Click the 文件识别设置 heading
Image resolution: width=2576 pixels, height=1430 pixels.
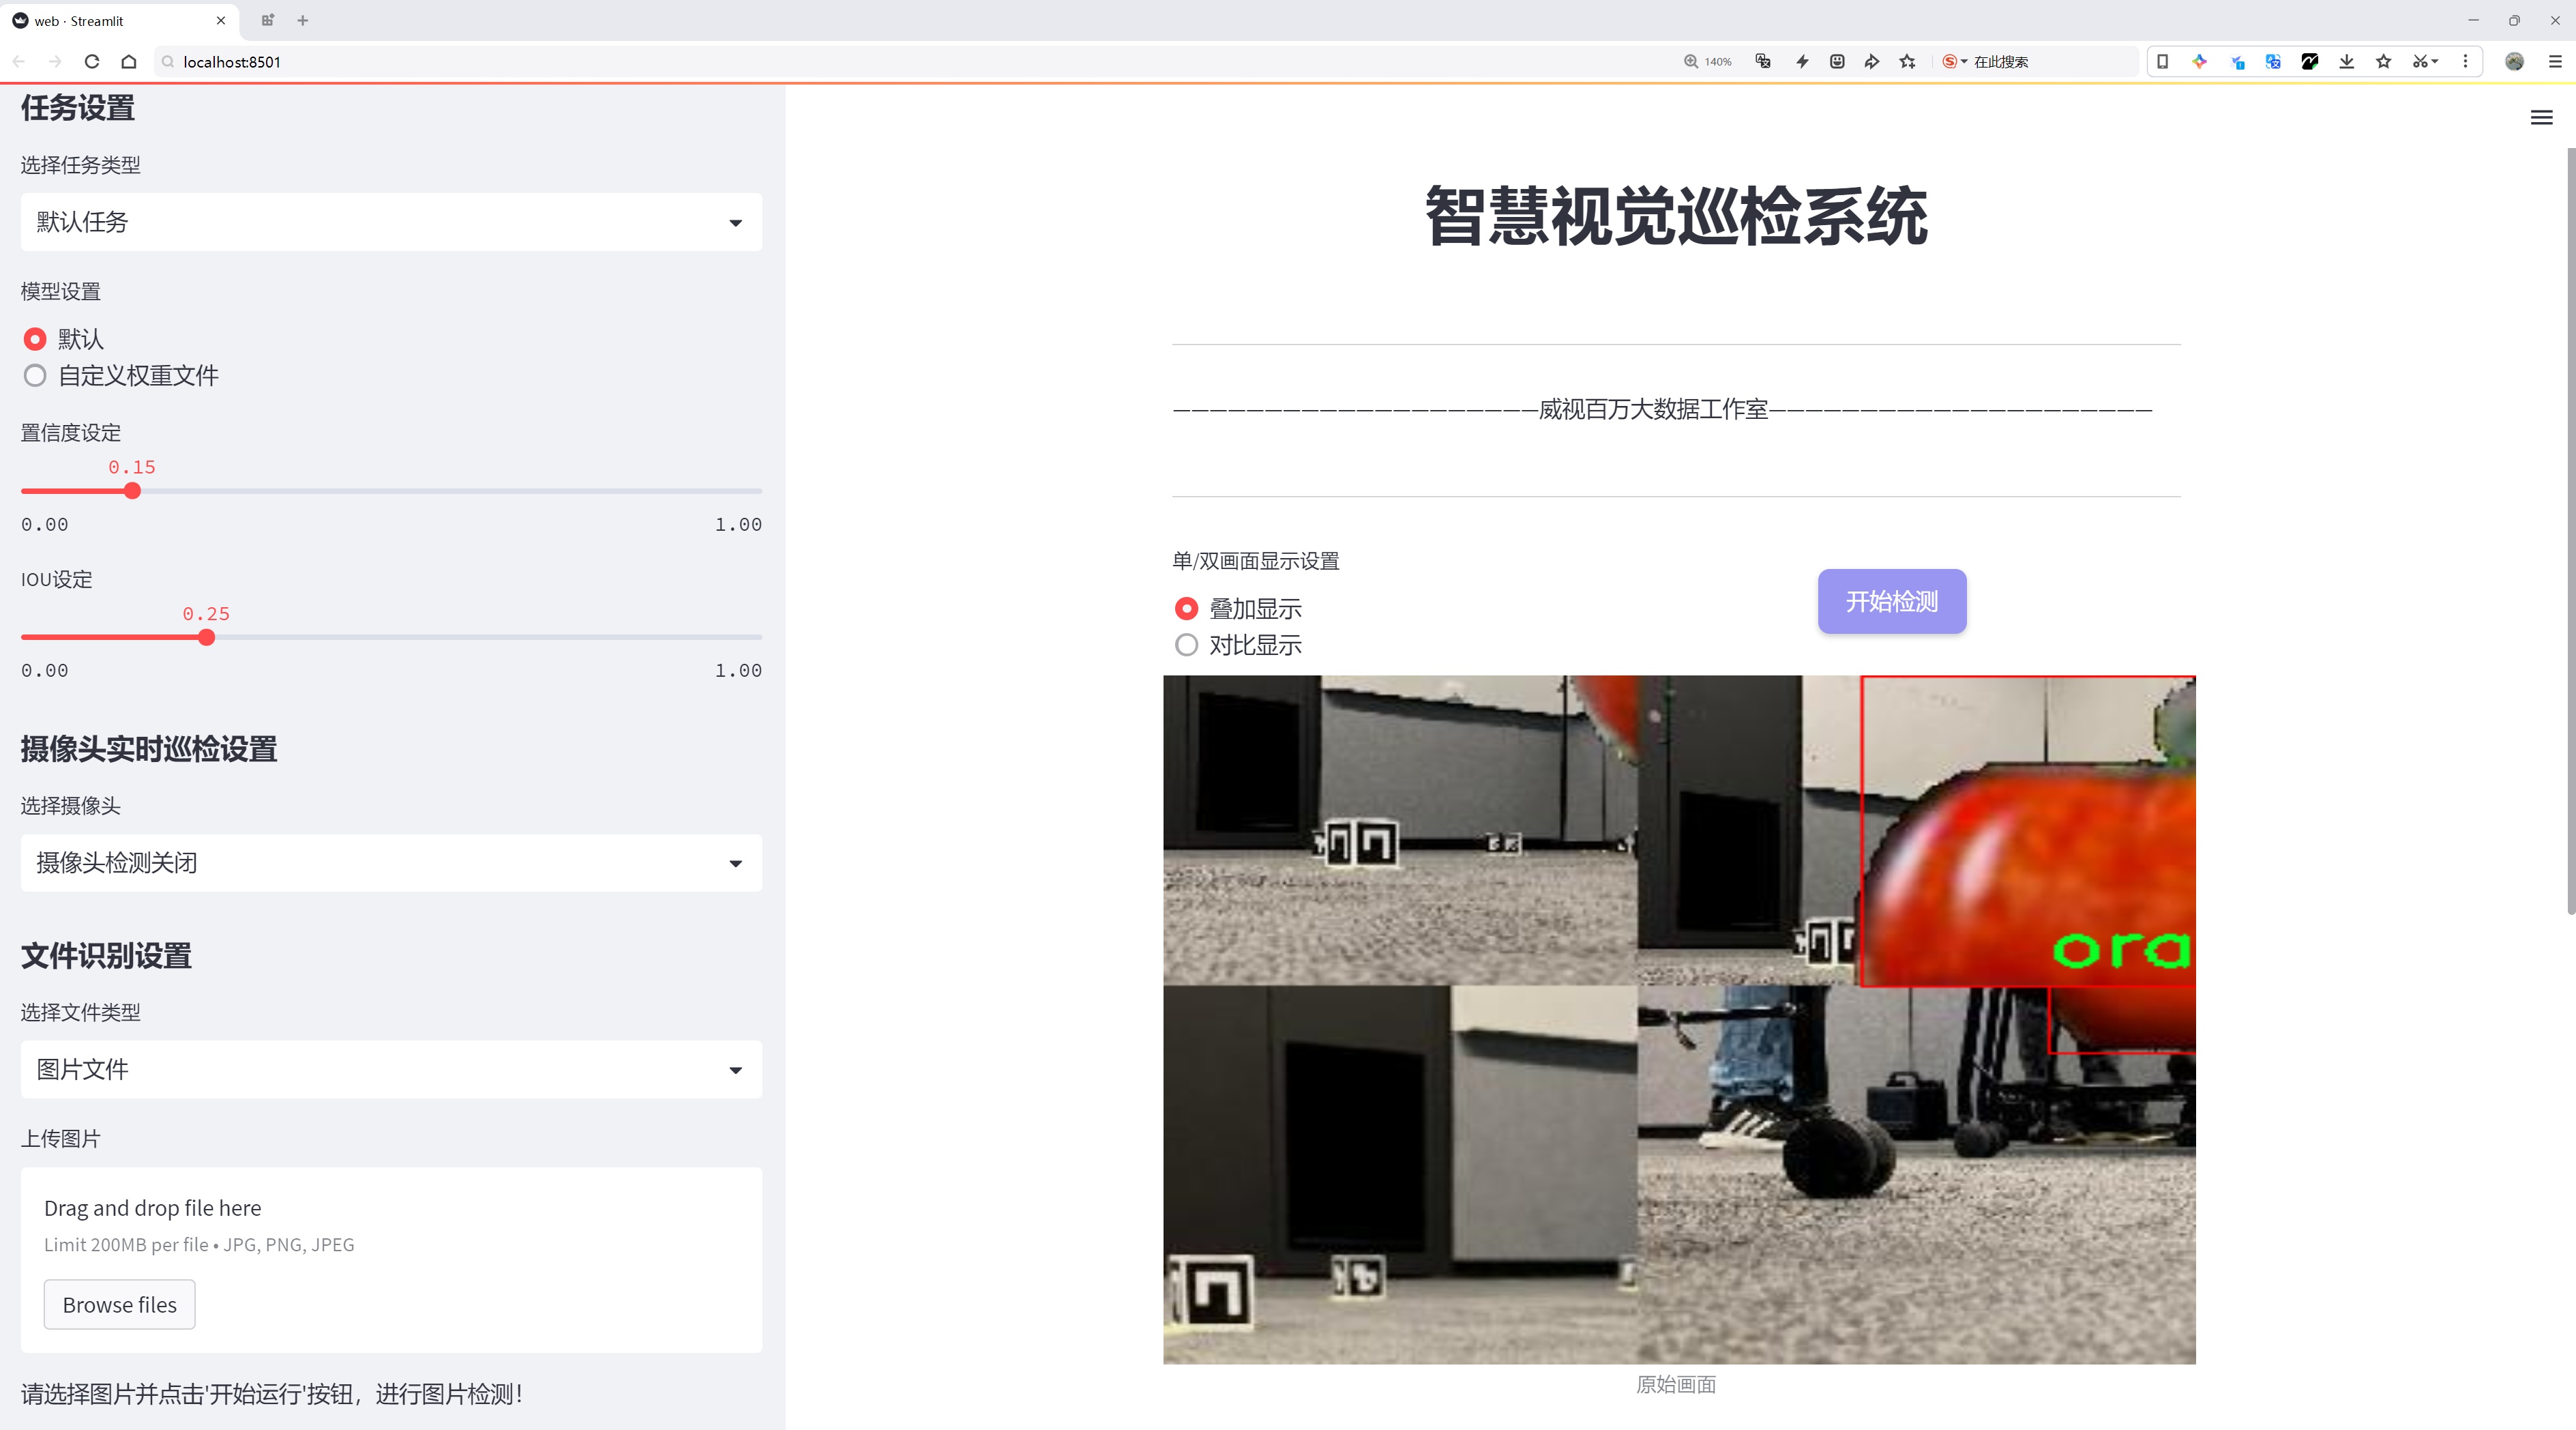pyautogui.click(x=106, y=956)
